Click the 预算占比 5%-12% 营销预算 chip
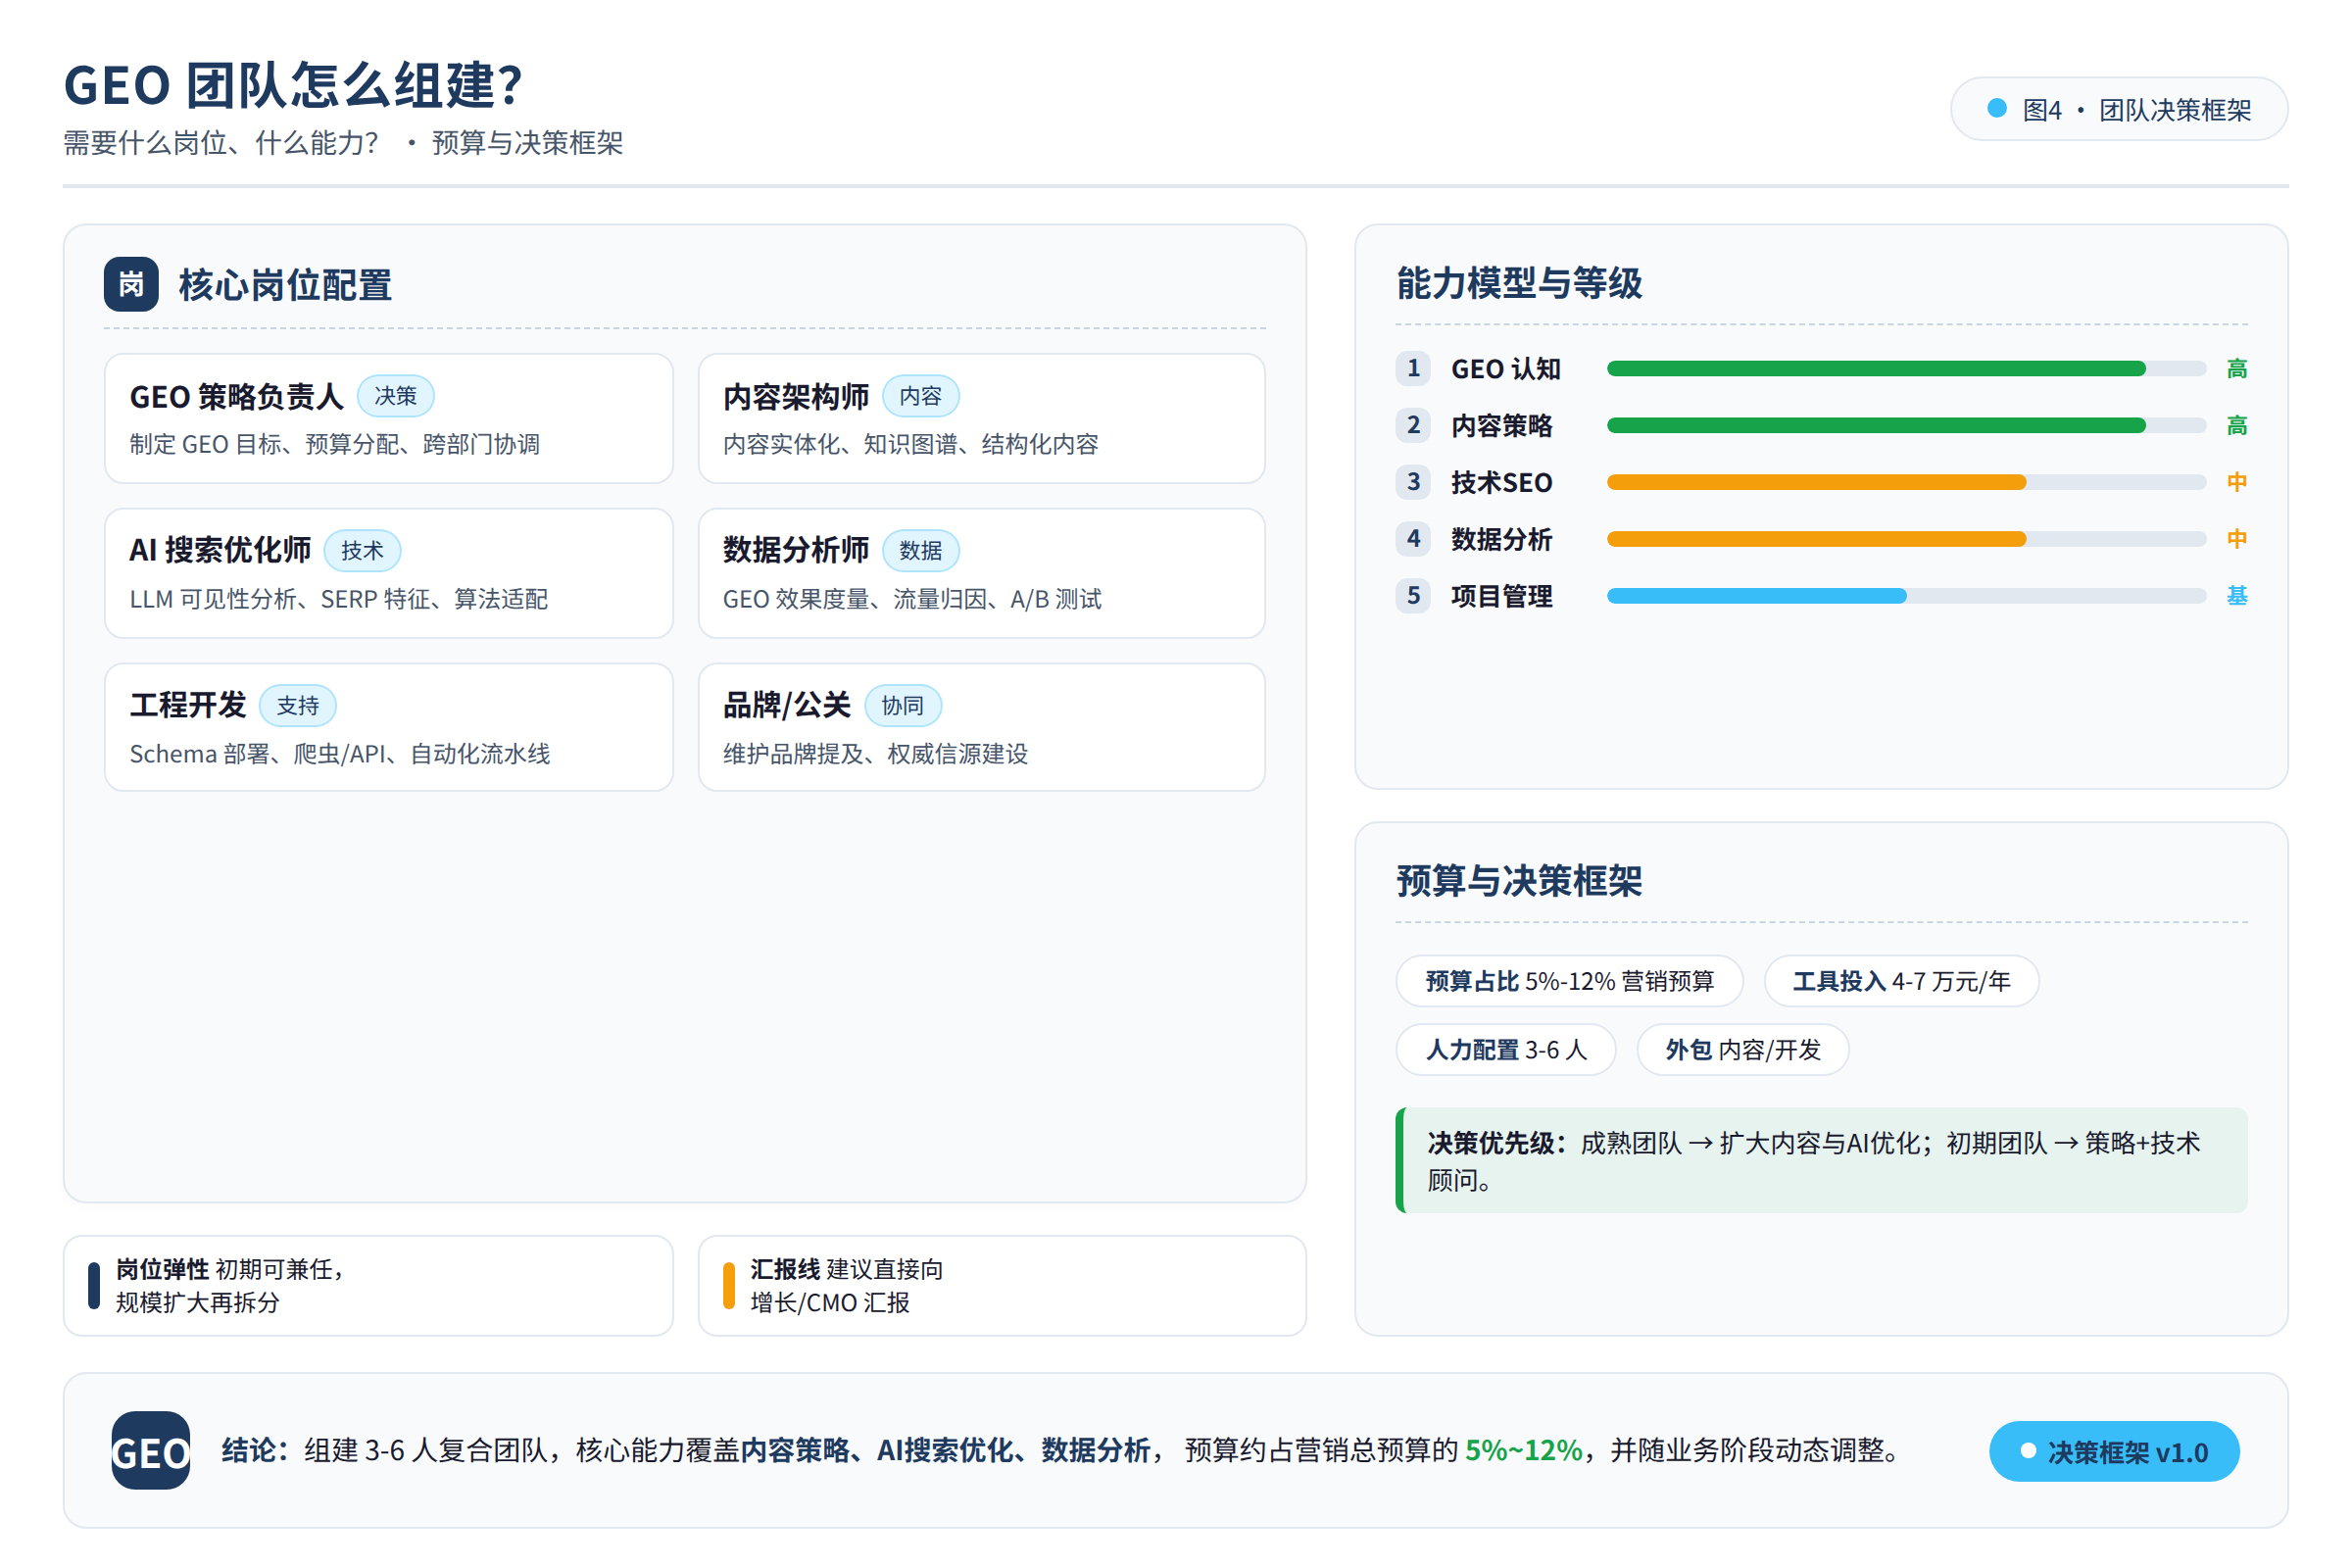 coord(1570,981)
